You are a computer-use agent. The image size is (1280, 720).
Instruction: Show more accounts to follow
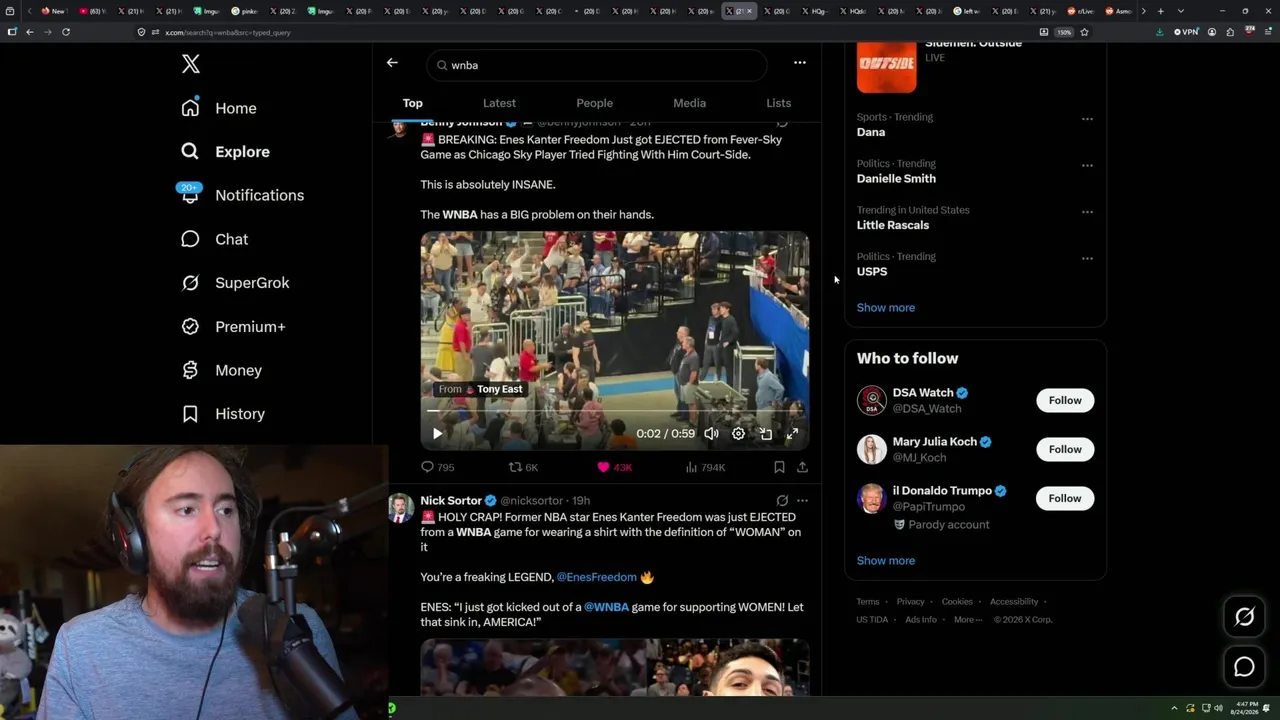886,561
